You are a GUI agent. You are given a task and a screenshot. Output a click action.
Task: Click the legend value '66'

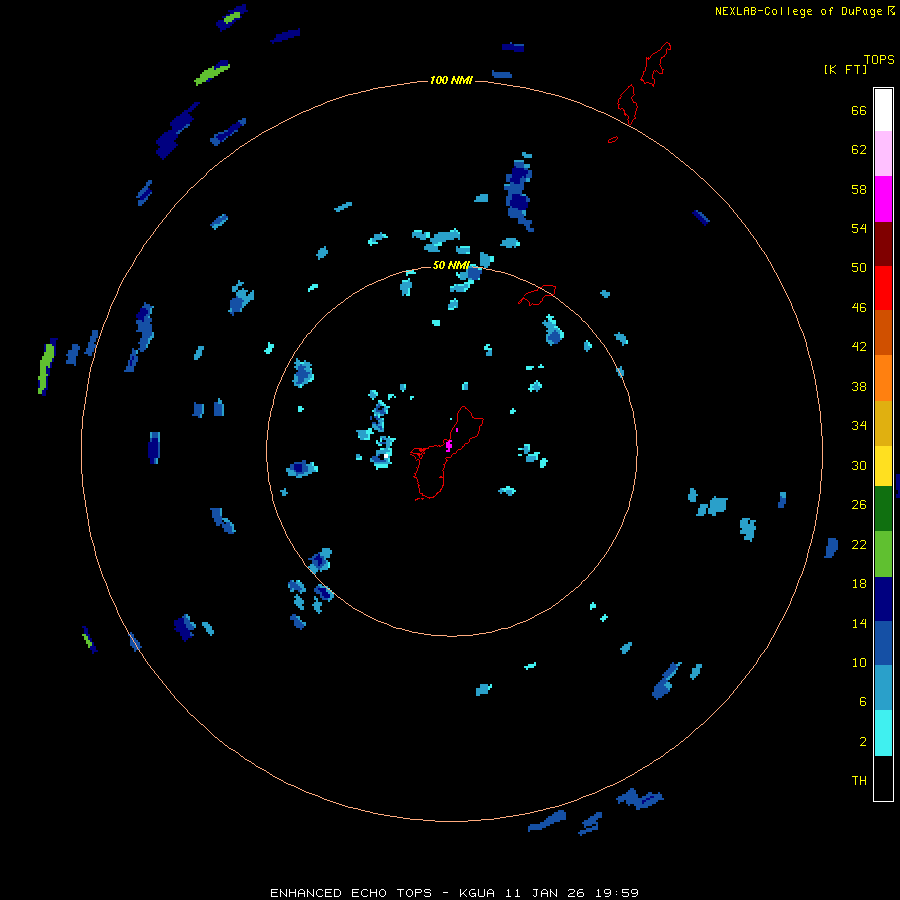[x=859, y=110]
